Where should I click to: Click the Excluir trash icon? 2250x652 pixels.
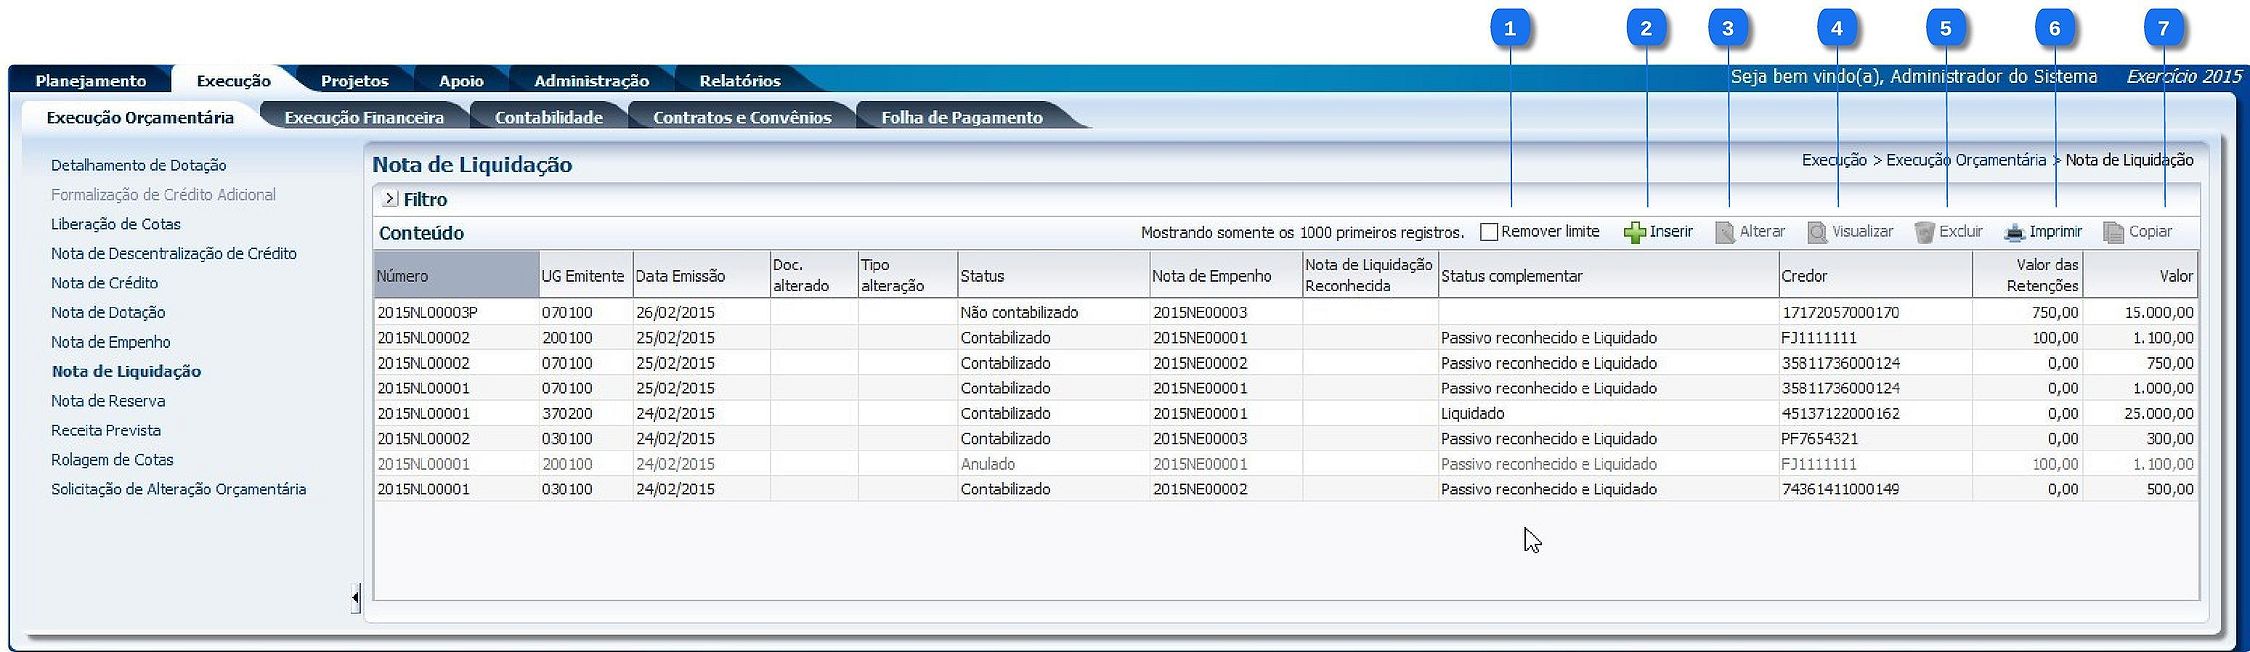click(x=1924, y=233)
